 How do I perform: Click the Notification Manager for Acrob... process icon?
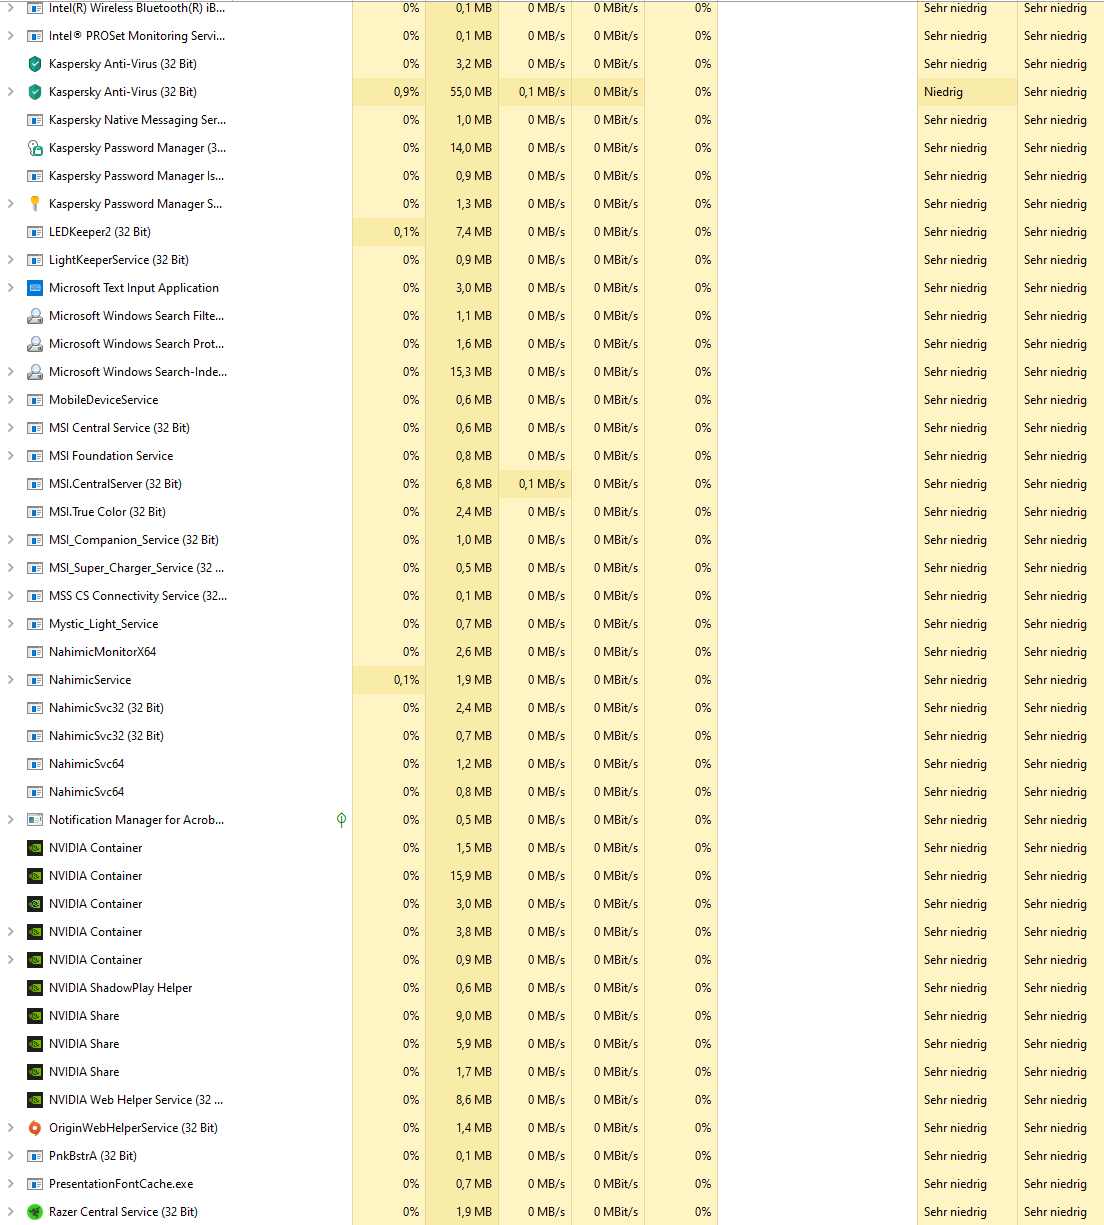(35, 820)
